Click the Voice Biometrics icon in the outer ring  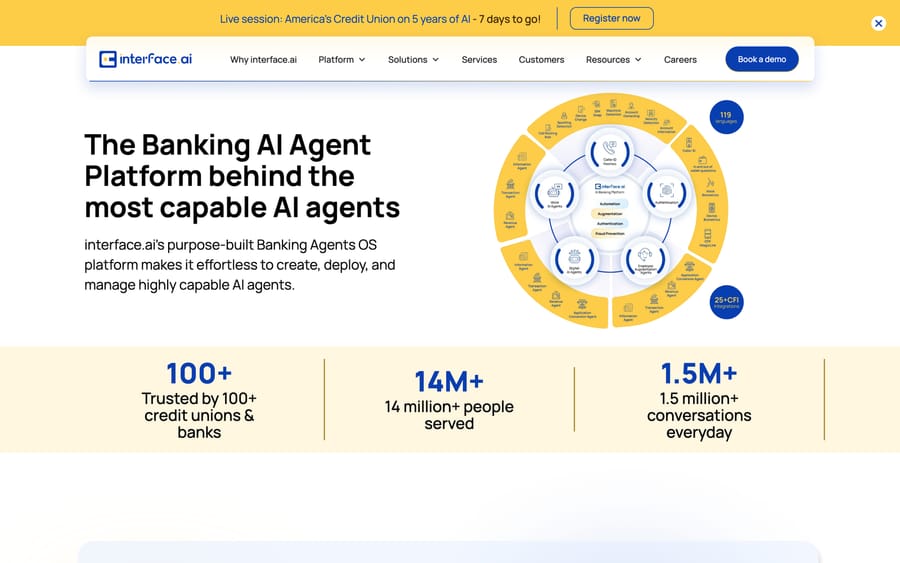[711, 184]
